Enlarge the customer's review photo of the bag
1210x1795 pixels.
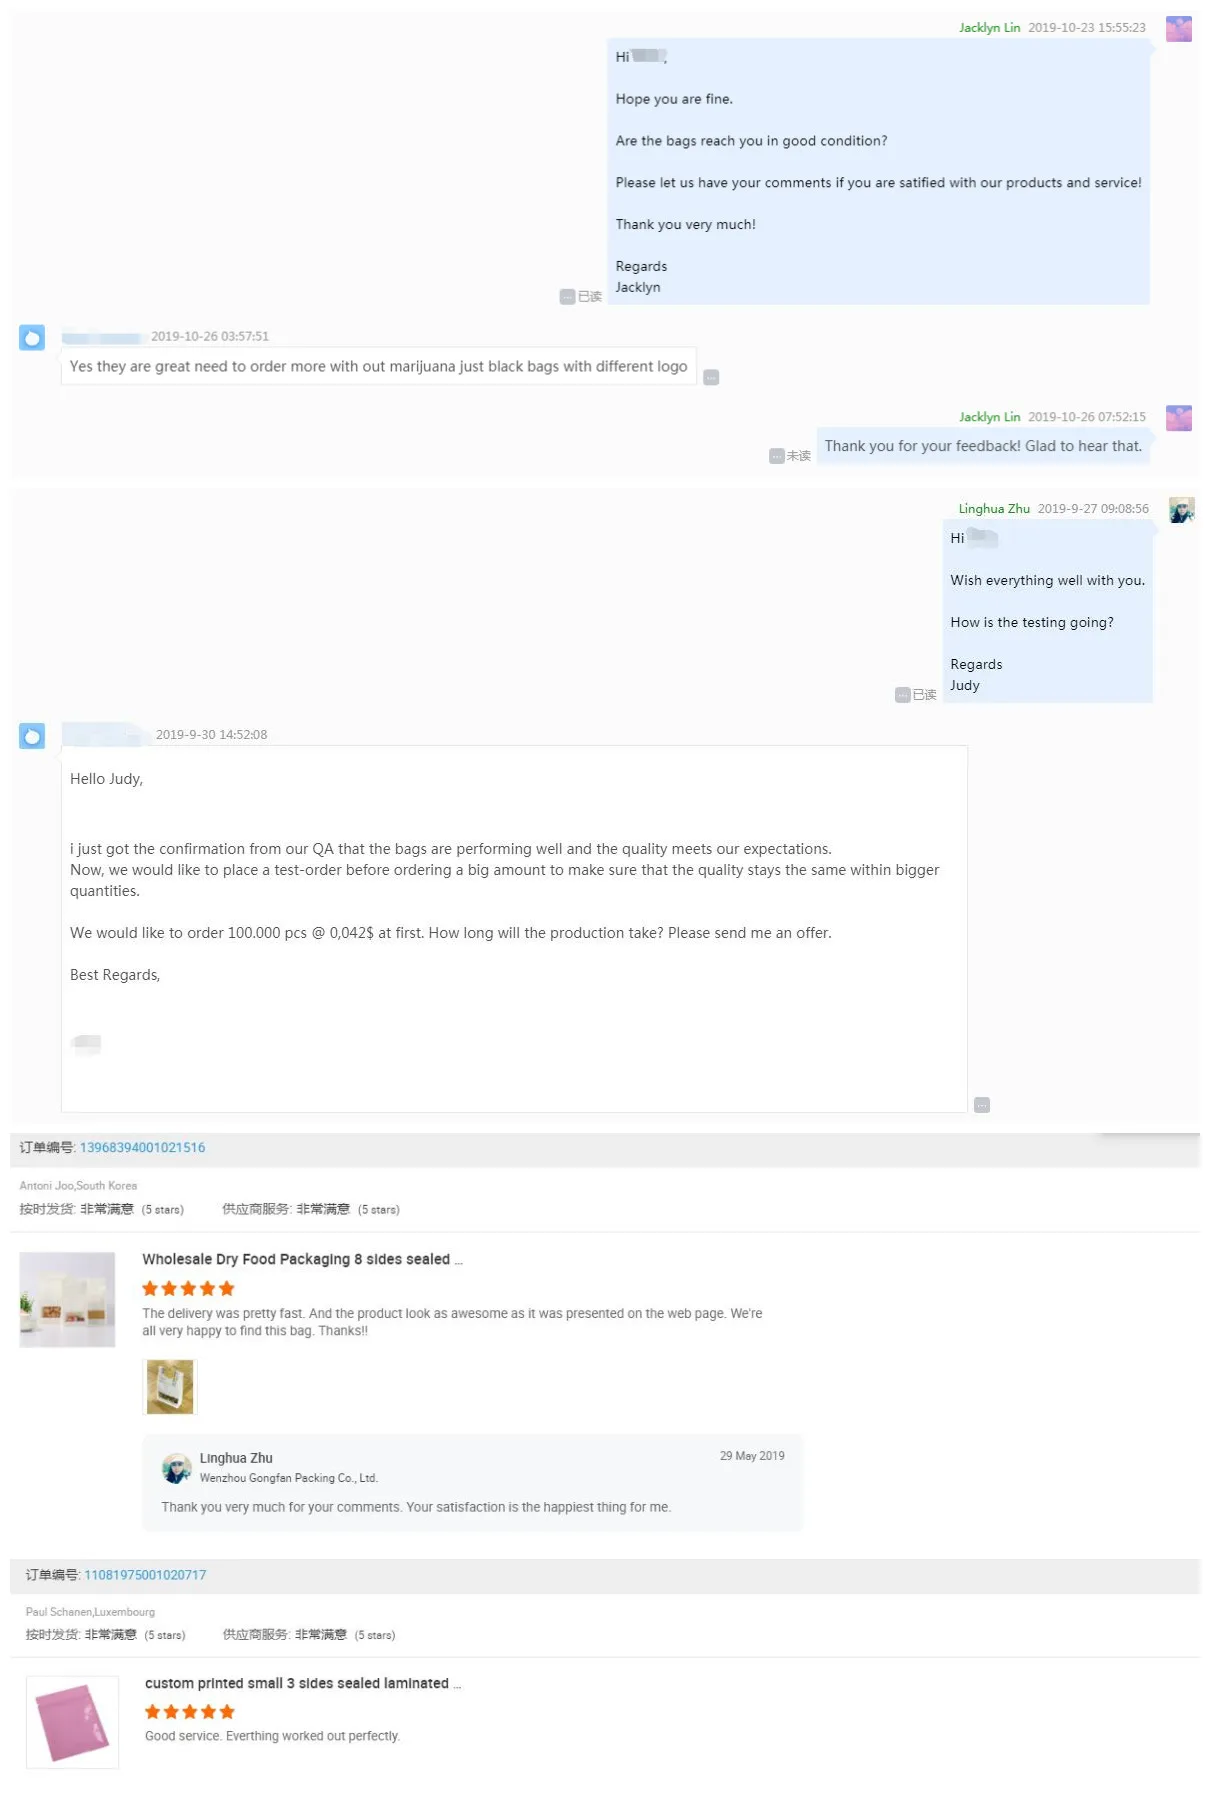point(170,1387)
